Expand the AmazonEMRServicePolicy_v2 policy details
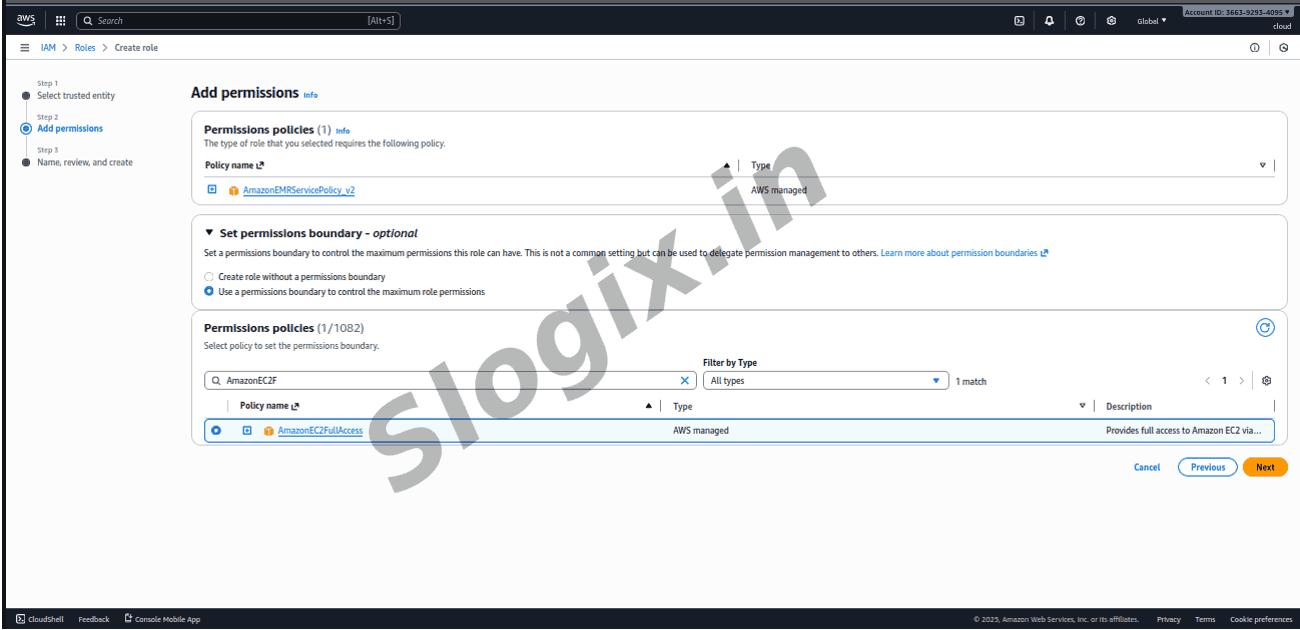Image resolution: width=1300 pixels, height=630 pixels. tap(212, 190)
